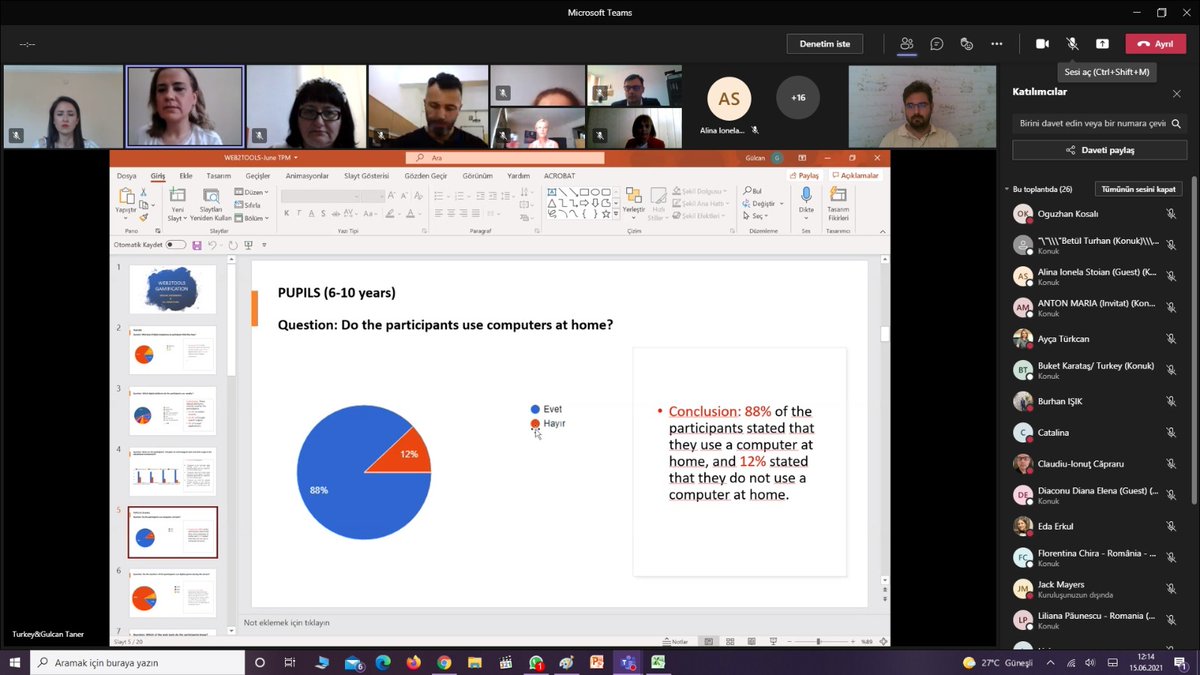The height and width of the screenshot is (675, 1200).
Task: Click the share content icon in Teams
Action: [1102, 44]
